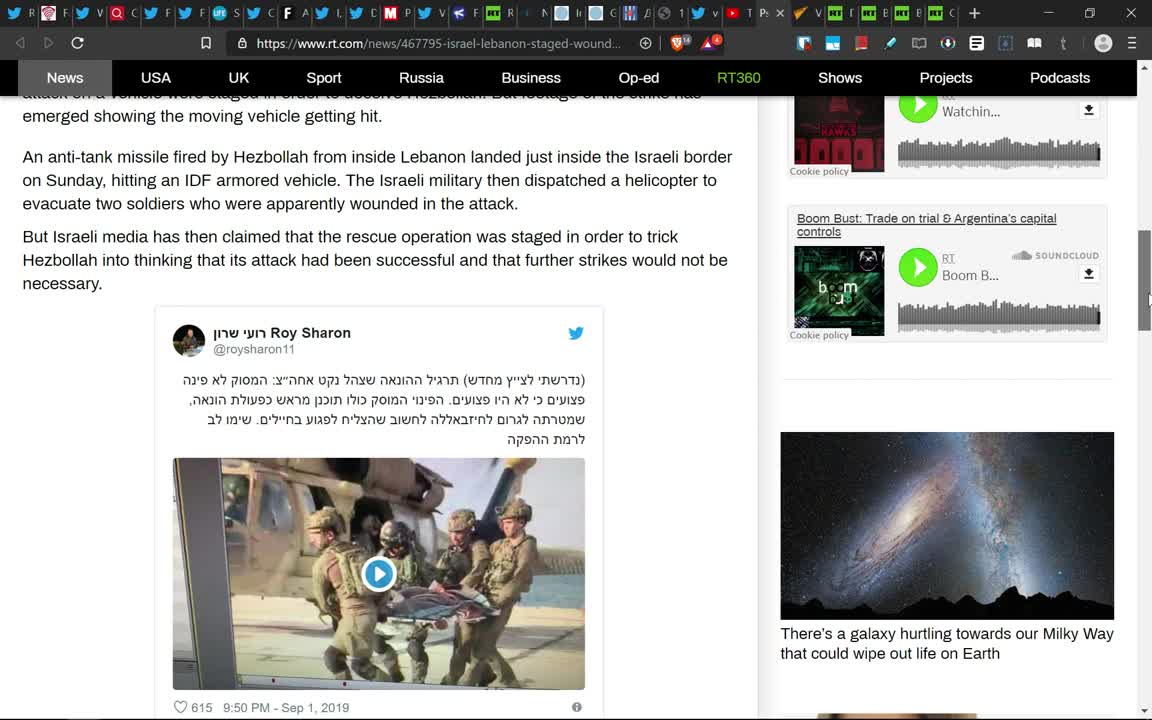Click the padlock site security icon
Viewport: 1152px width, 720px height.
(242, 43)
